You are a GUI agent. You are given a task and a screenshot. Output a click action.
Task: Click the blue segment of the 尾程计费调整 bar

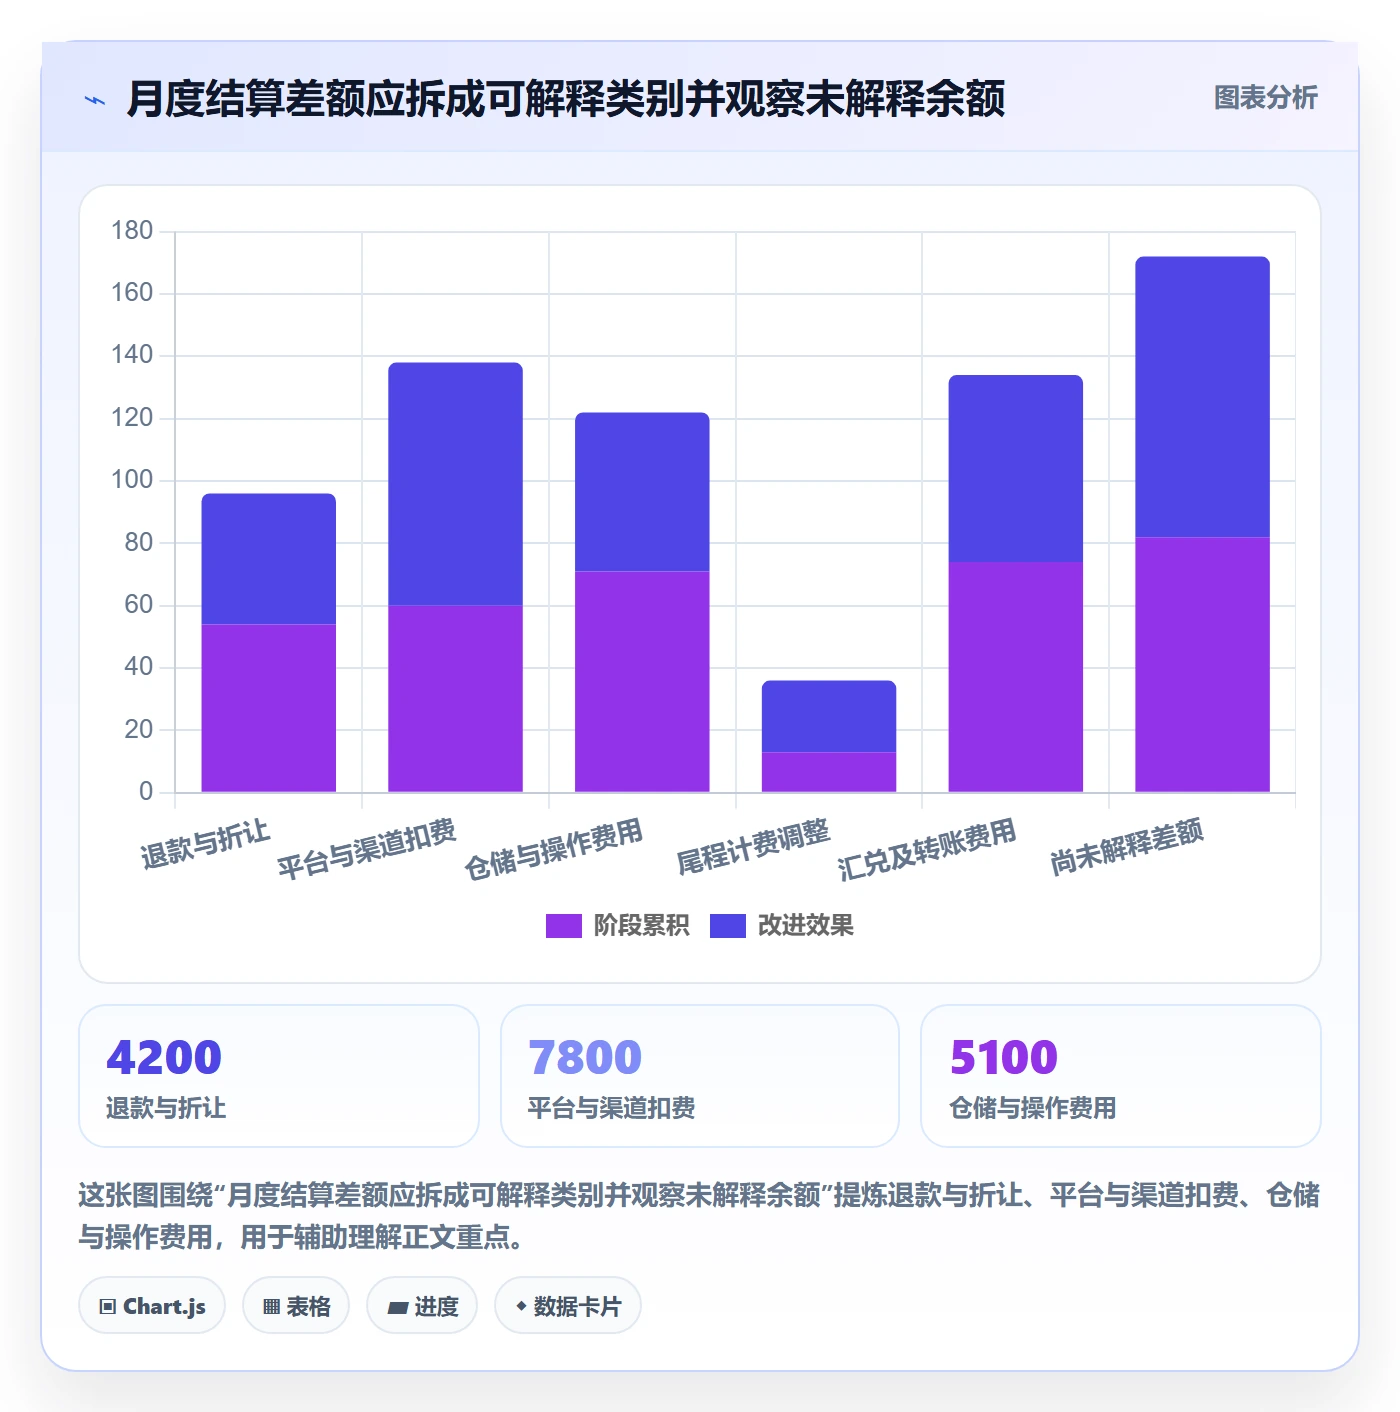(x=829, y=717)
